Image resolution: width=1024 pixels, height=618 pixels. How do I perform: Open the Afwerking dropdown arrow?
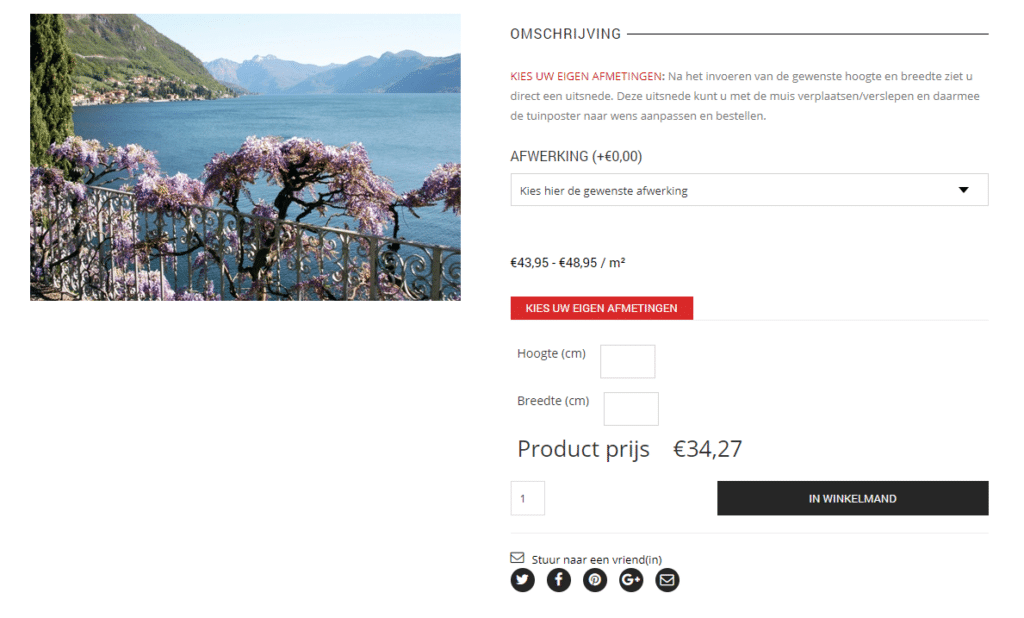coord(963,190)
